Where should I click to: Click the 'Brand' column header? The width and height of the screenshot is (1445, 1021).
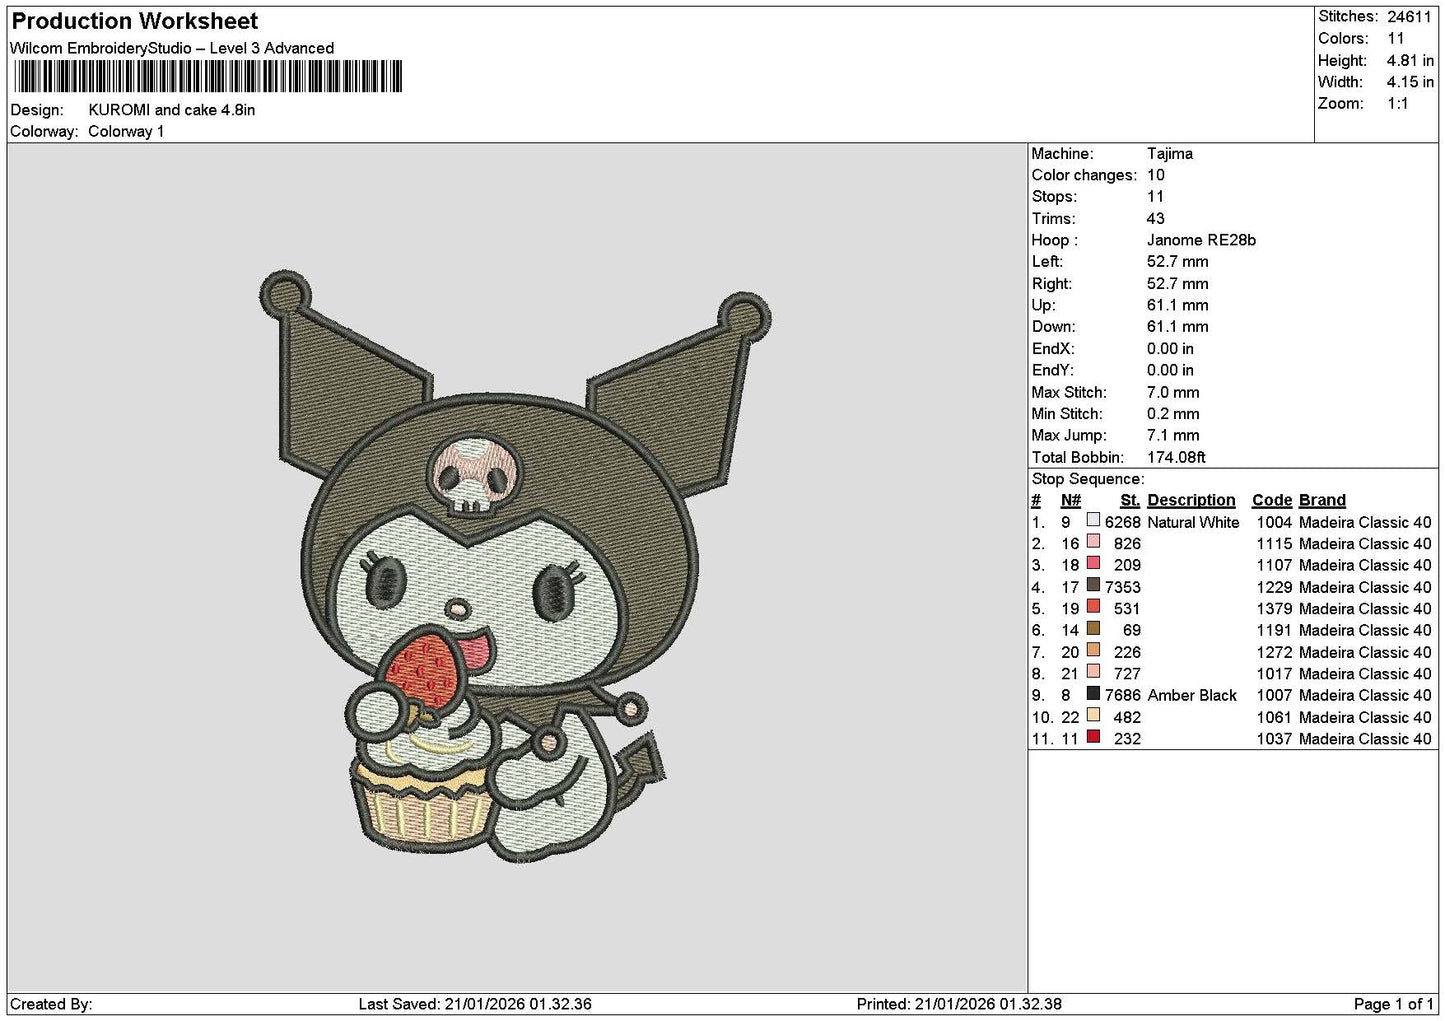point(1322,500)
